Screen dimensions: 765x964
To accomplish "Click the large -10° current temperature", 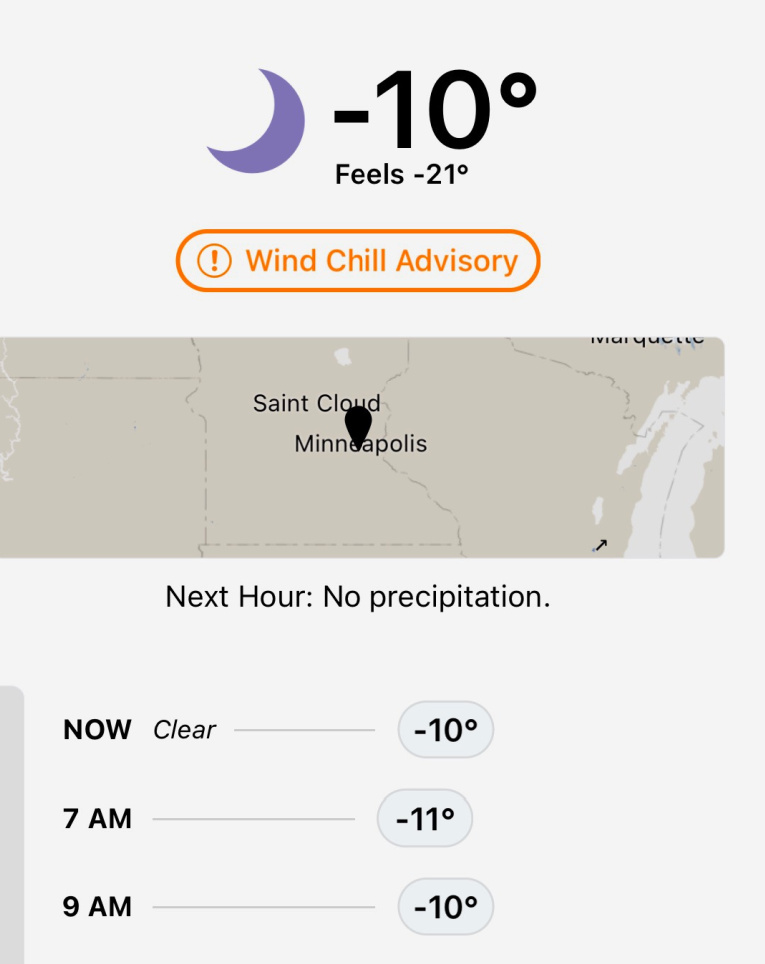I will (x=434, y=110).
